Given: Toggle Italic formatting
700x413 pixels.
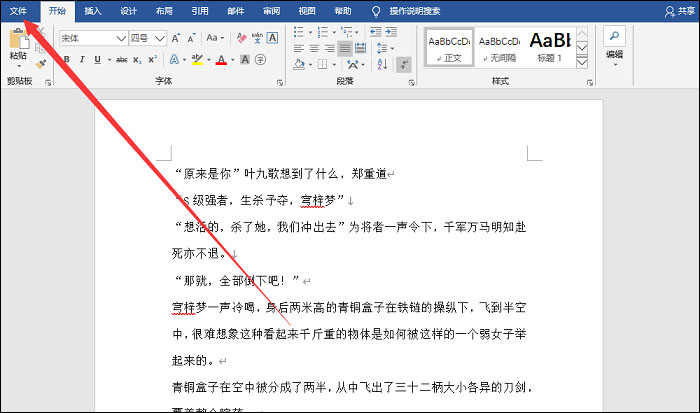Looking at the screenshot, I should click(x=83, y=60).
